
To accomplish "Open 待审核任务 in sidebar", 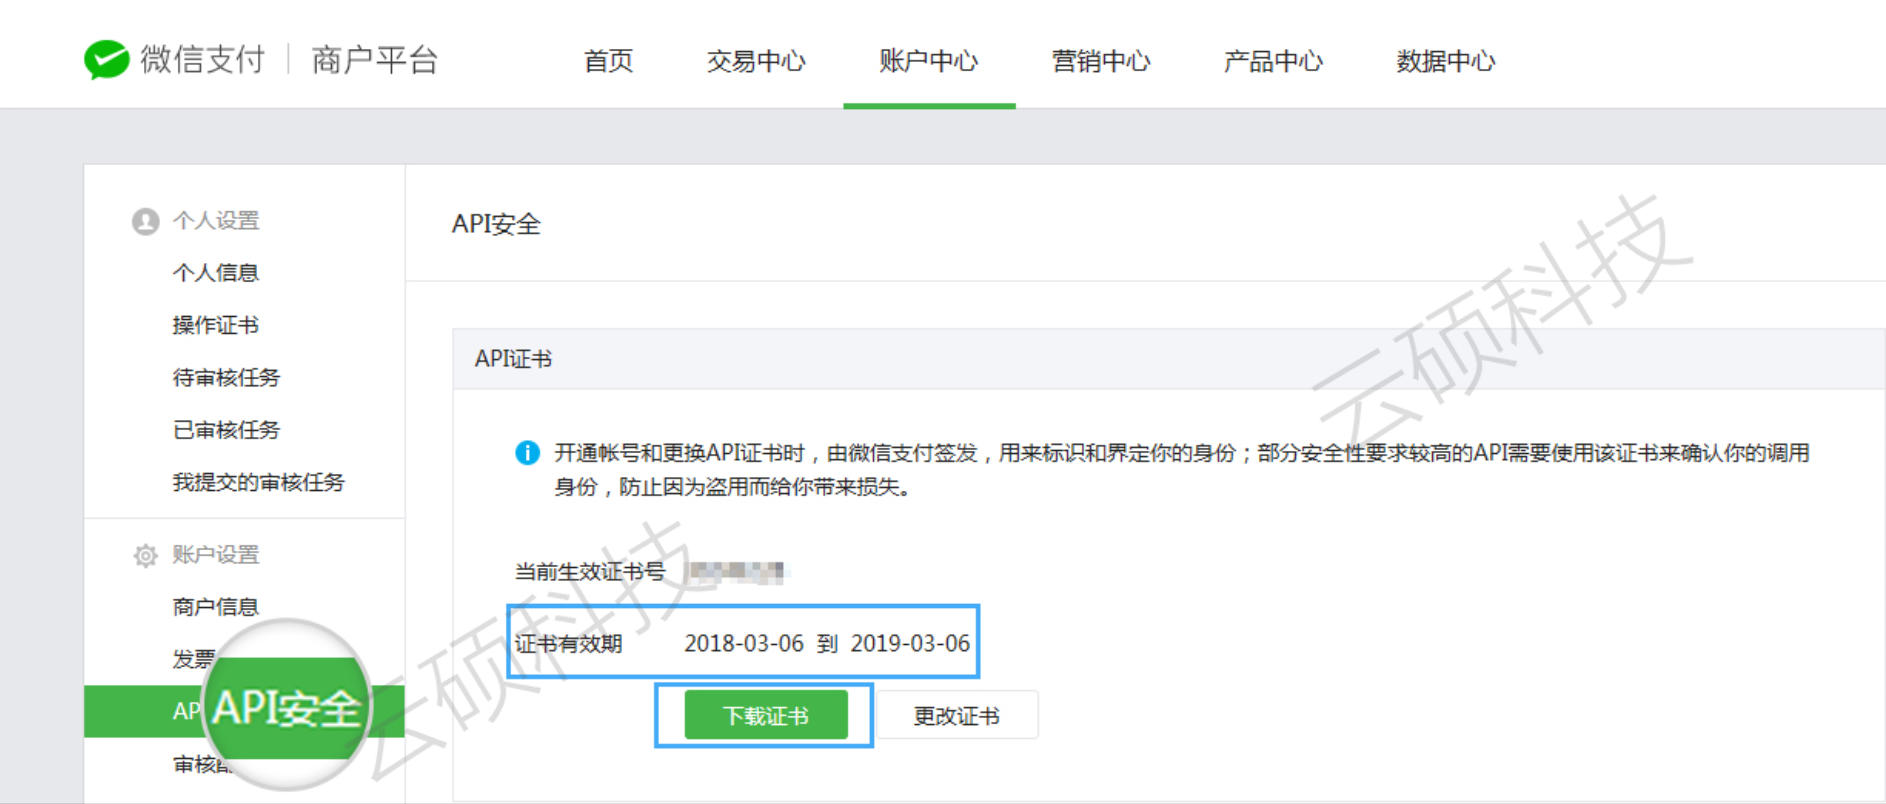I will point(226,378).
